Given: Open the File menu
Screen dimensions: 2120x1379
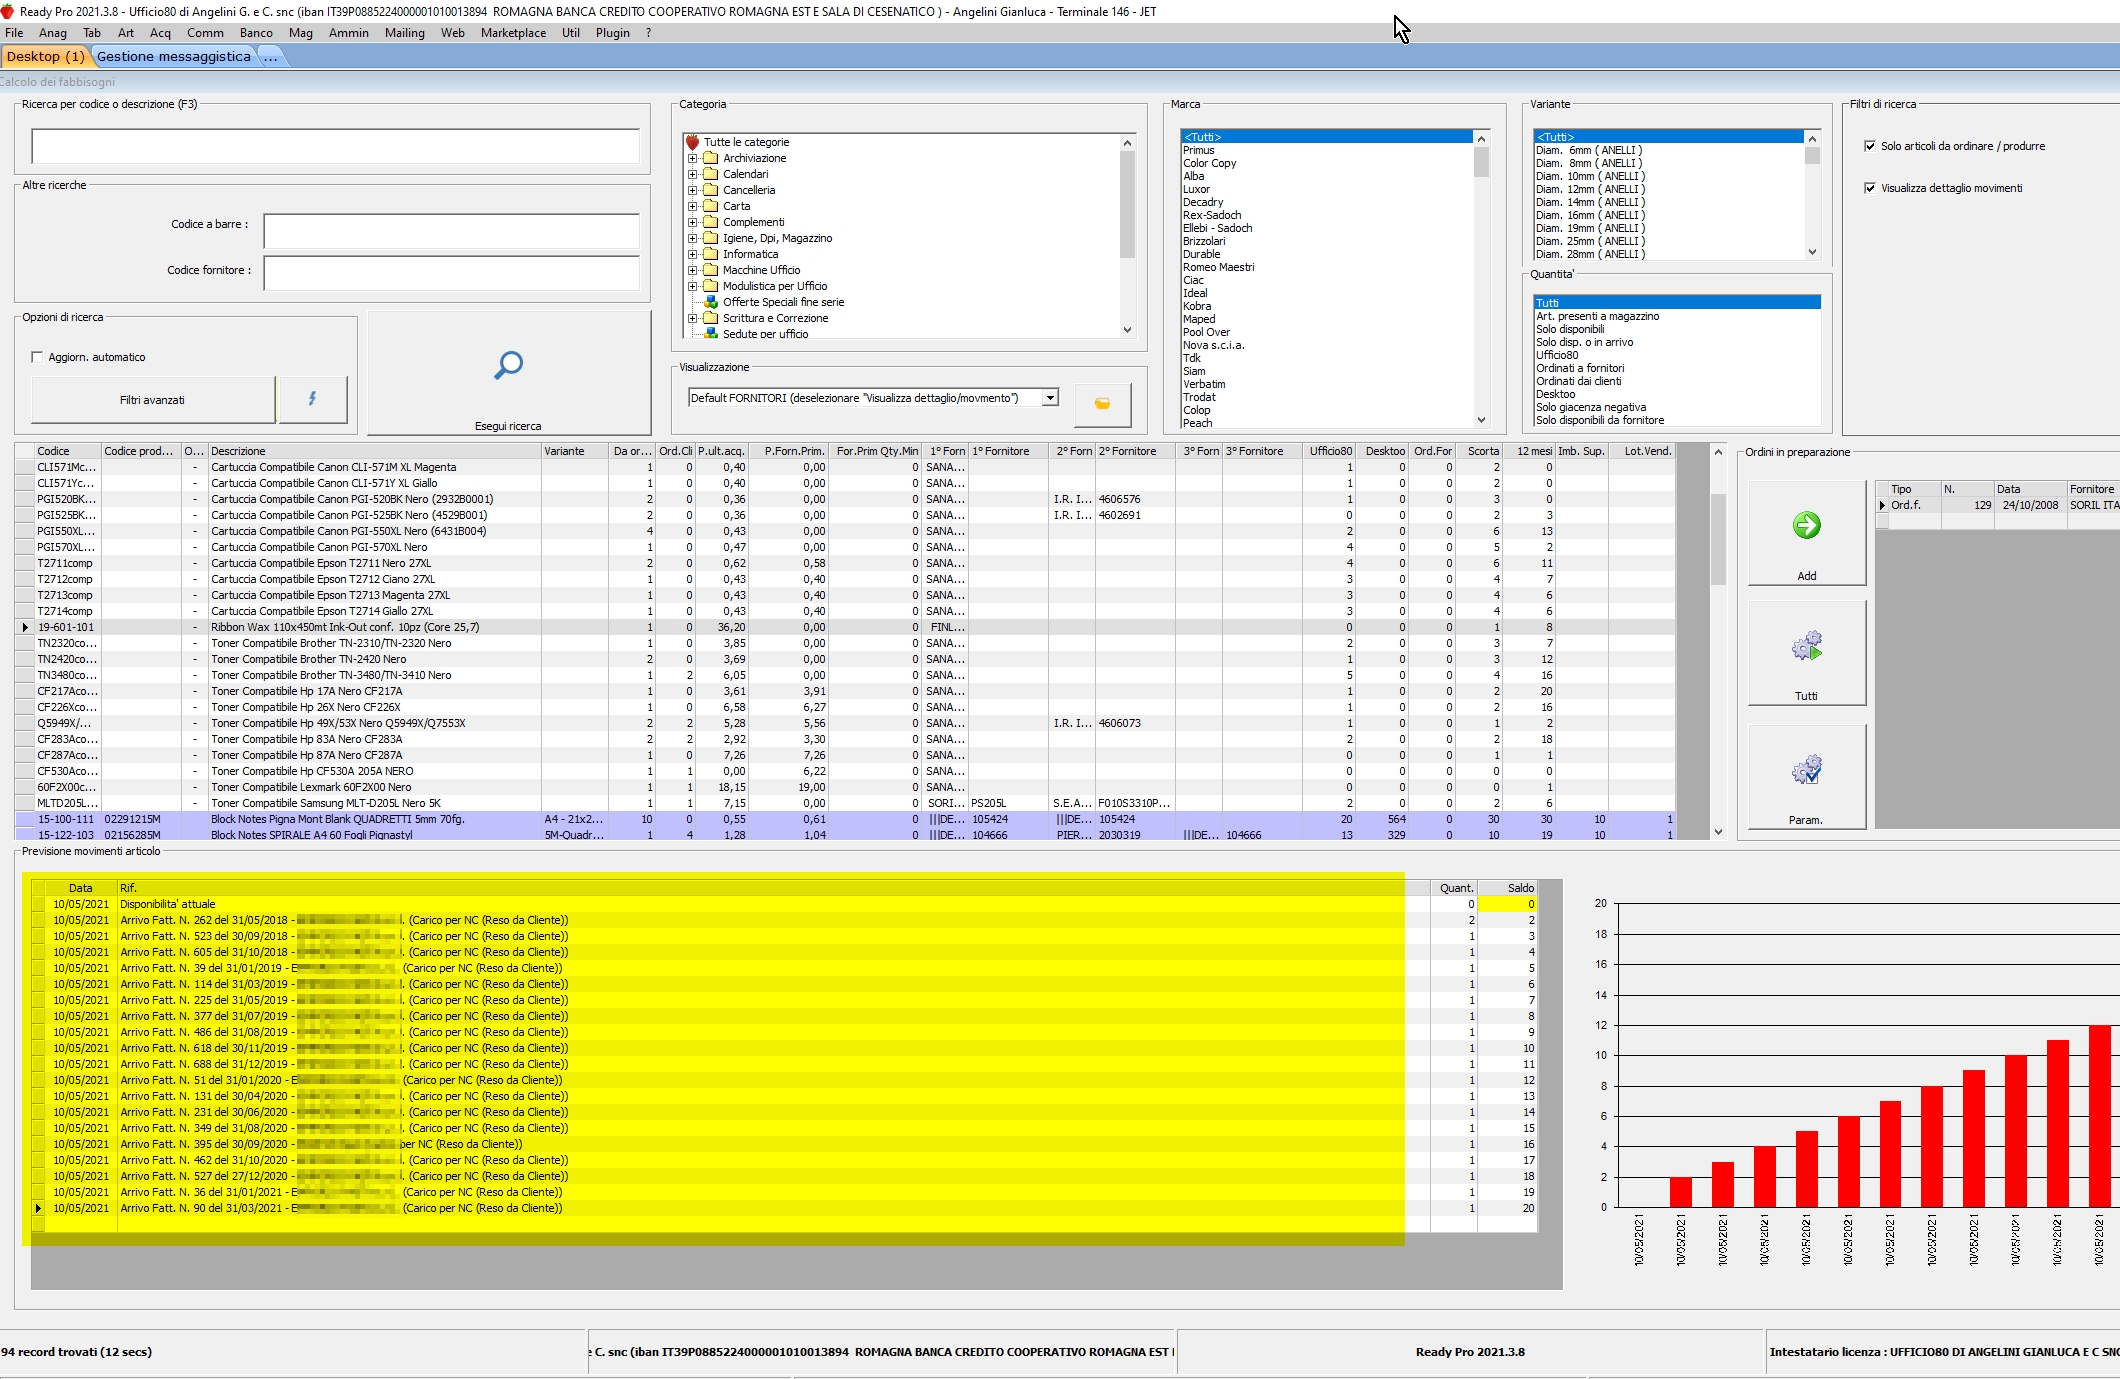Looking at the screenshot, I should coord(14,33).
